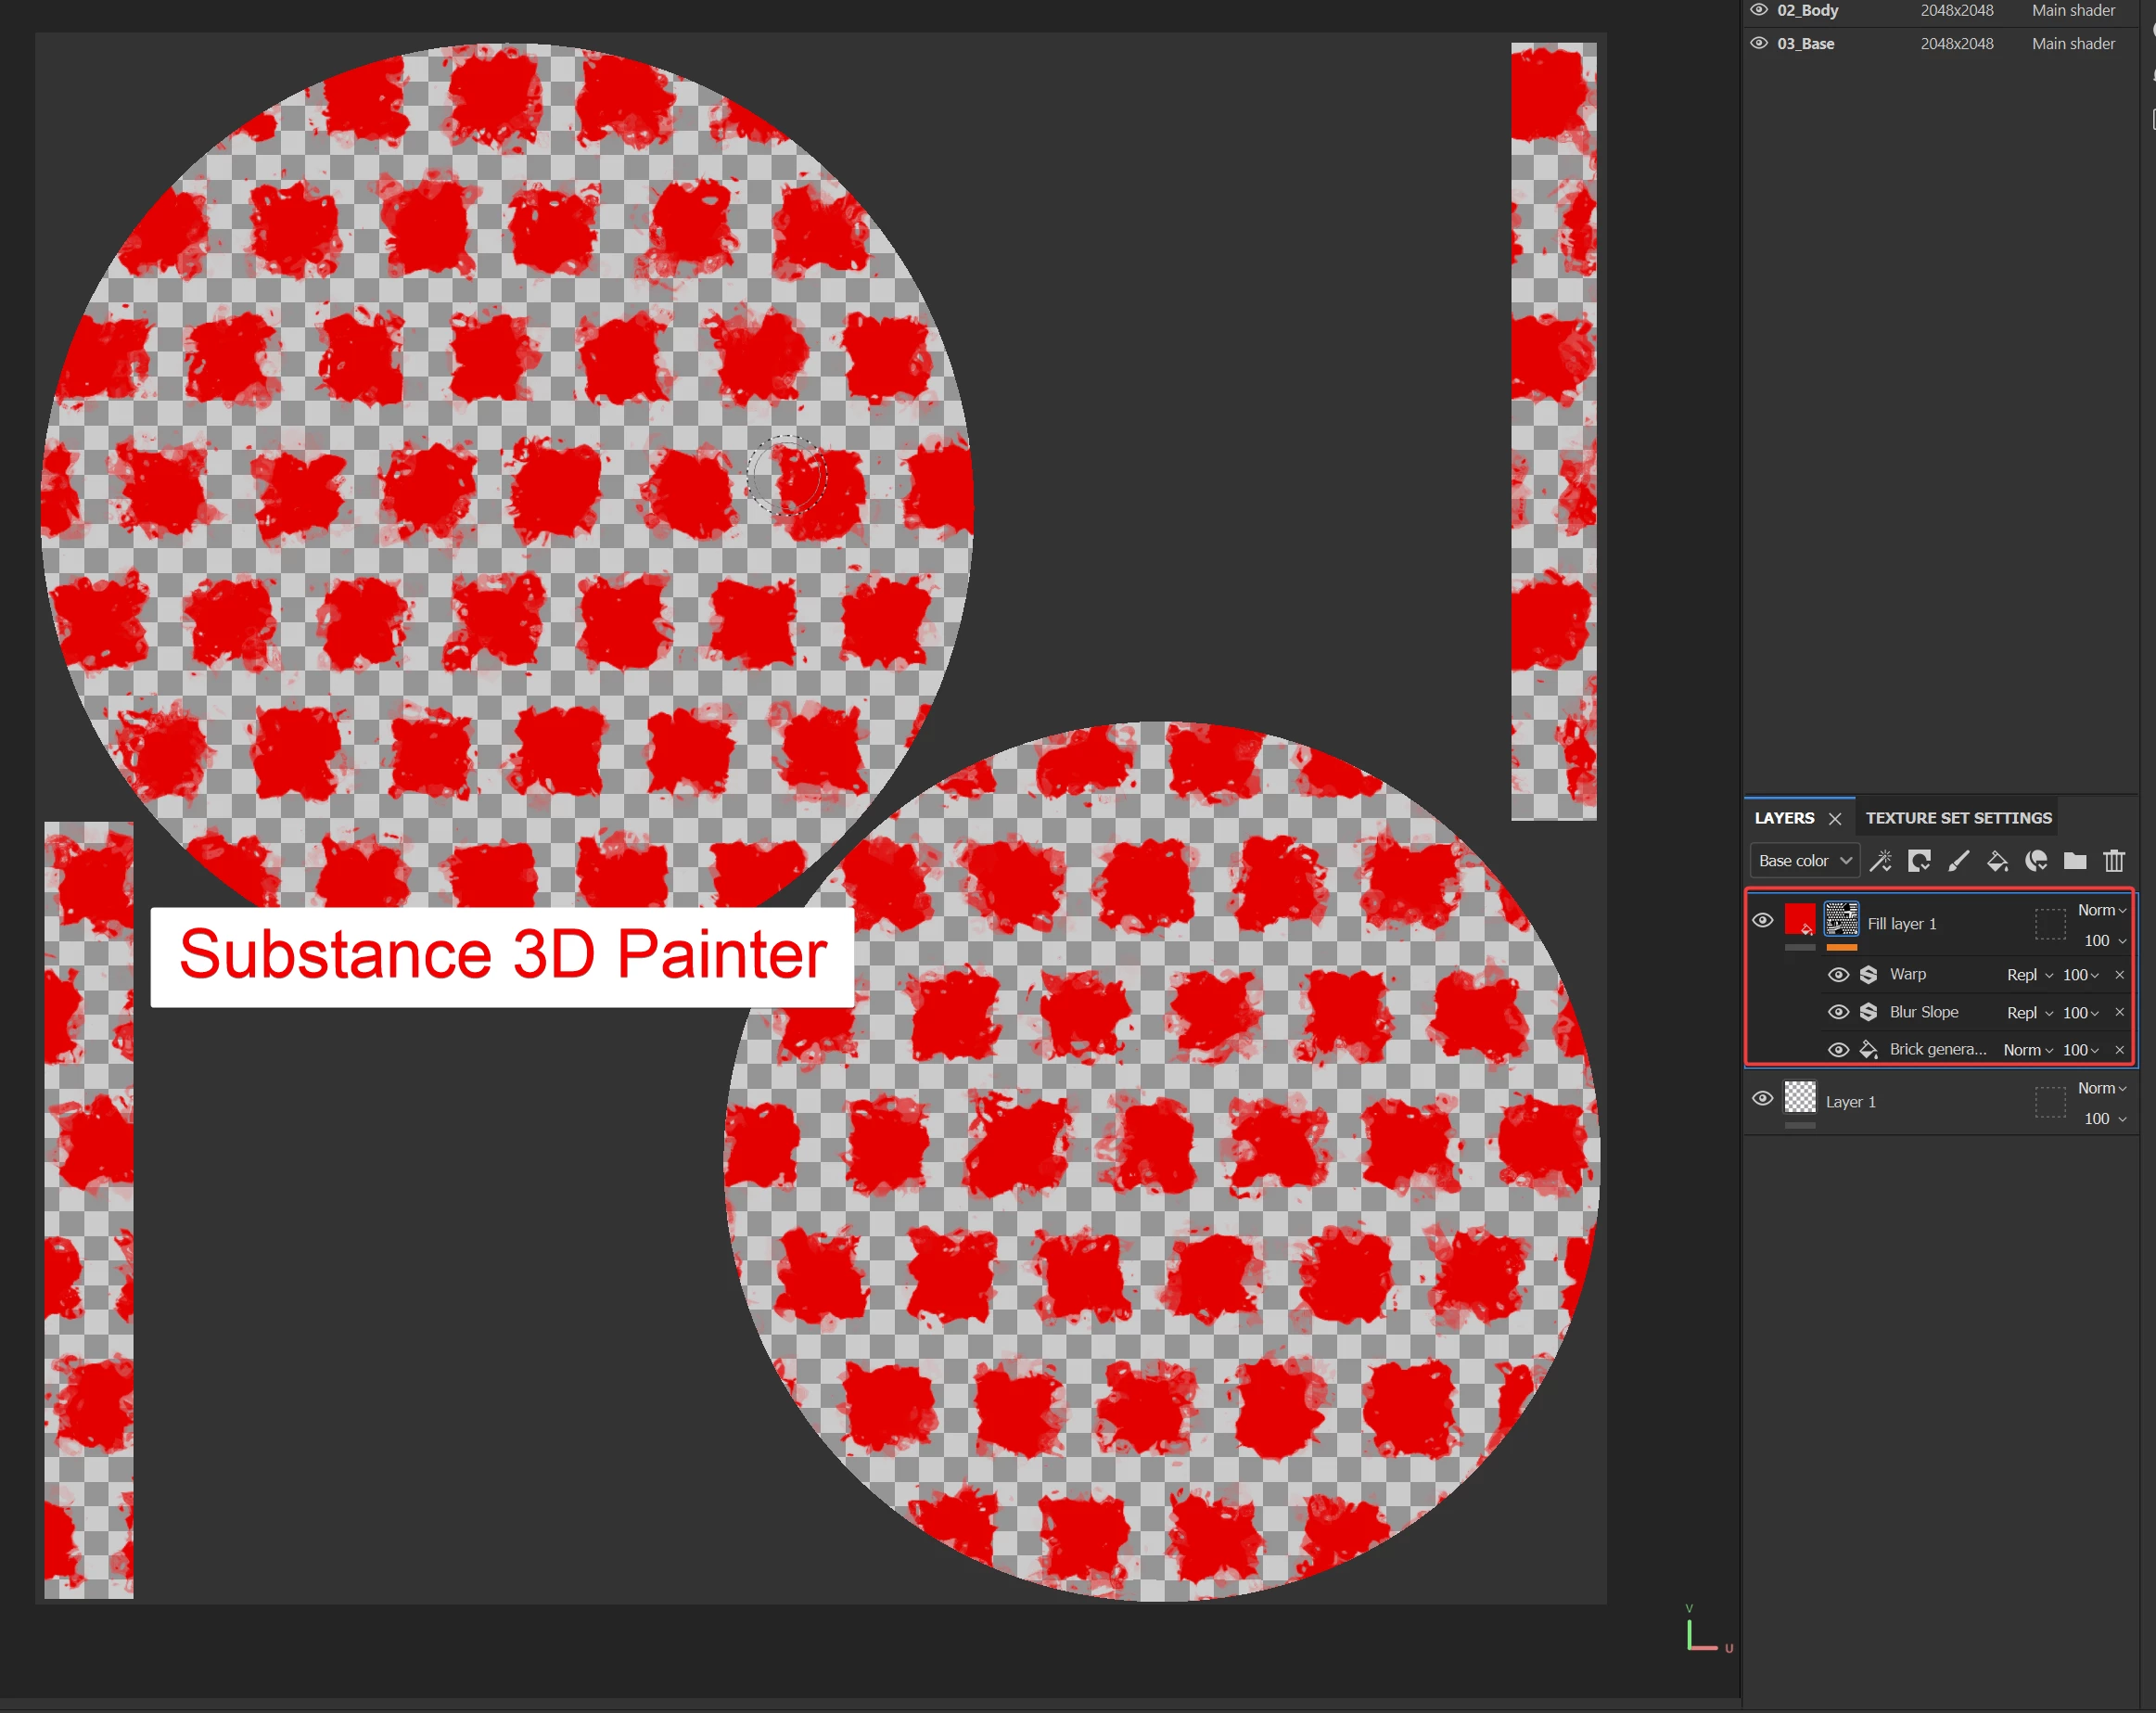Switch to Texture Set Settings tab

tap(1958, 818)
